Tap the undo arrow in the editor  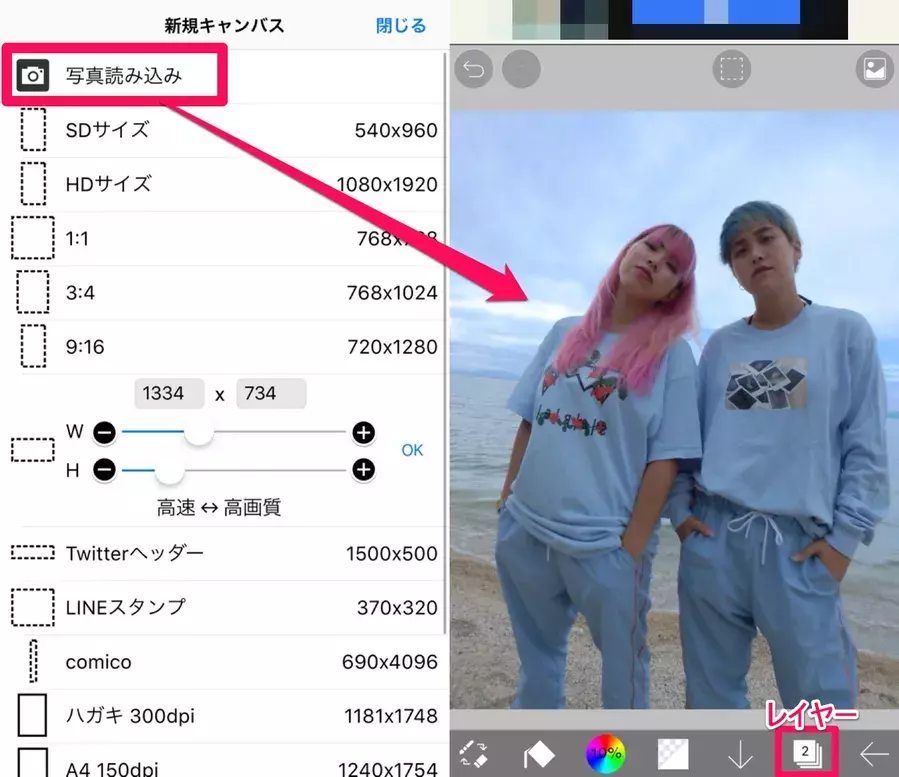(474, 69)
